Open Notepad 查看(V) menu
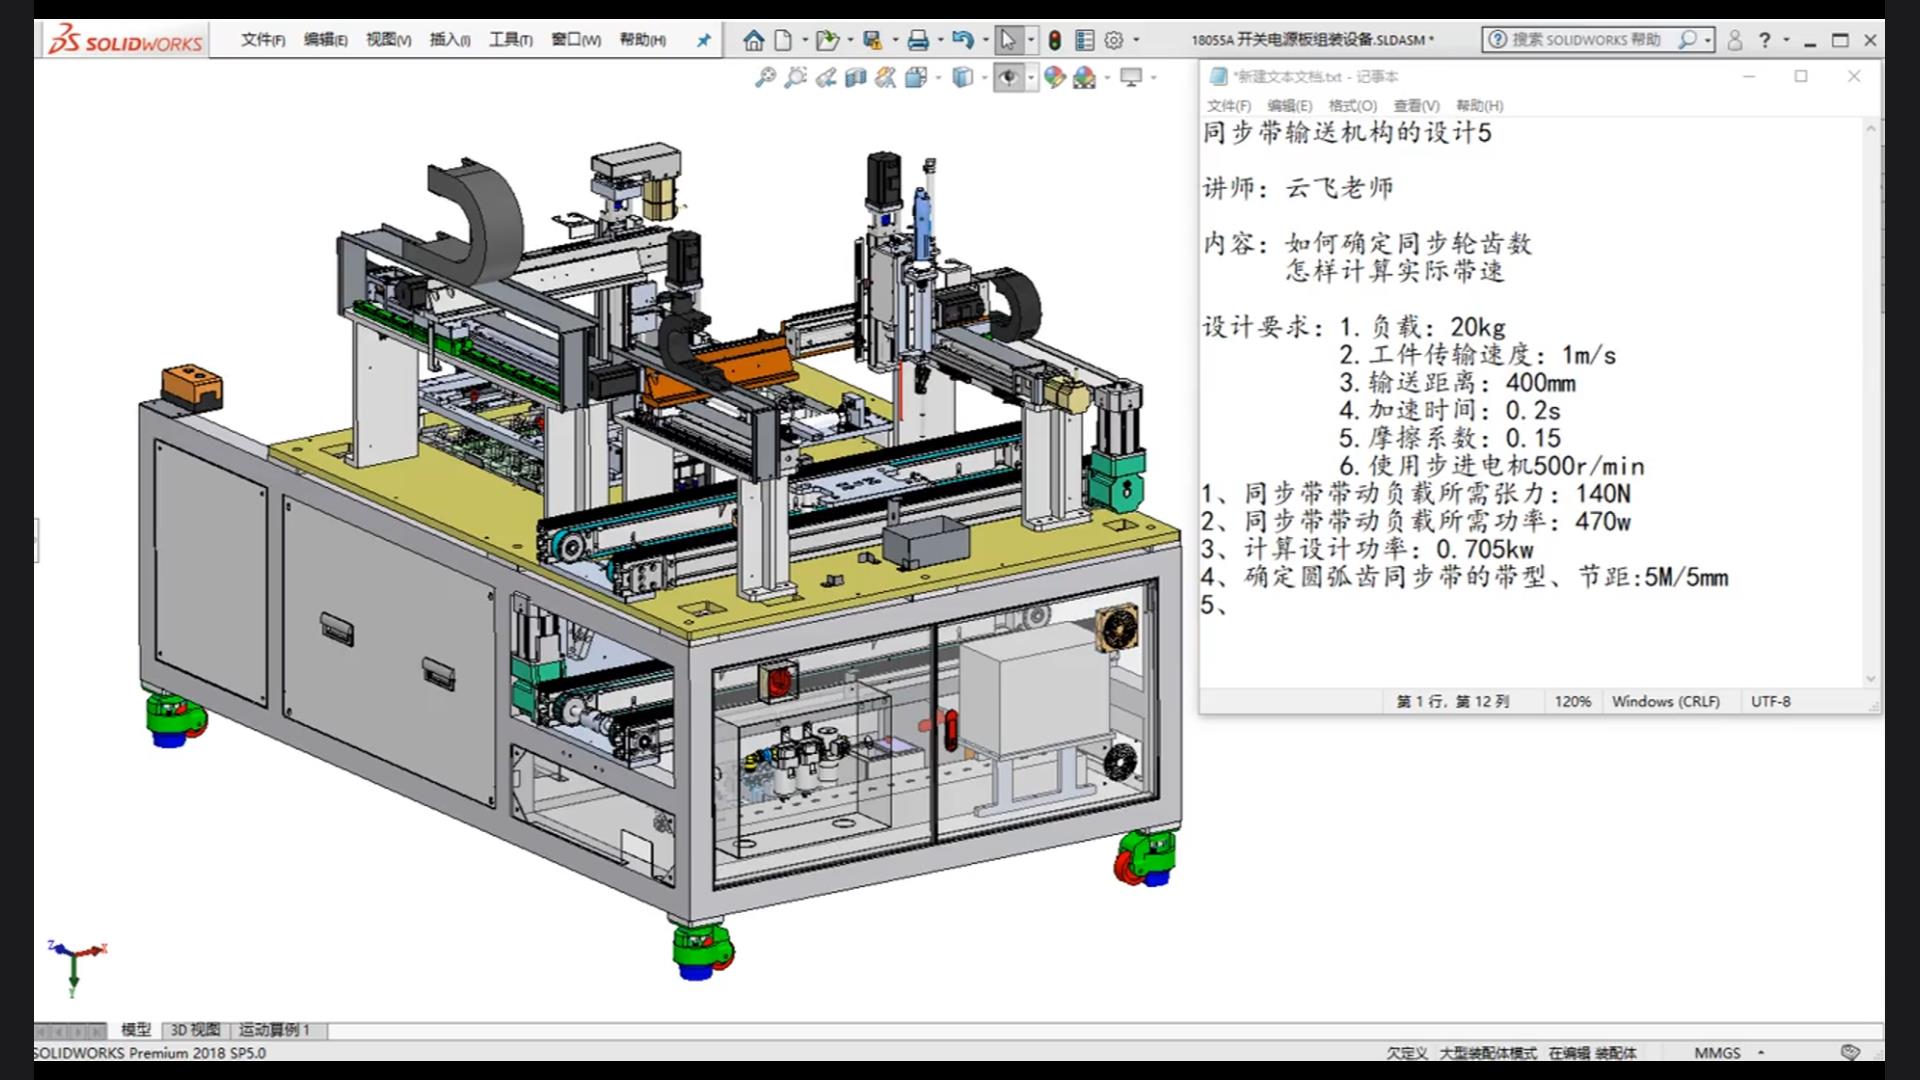Screen dimensions: 1920x1080 point(1417,105)
